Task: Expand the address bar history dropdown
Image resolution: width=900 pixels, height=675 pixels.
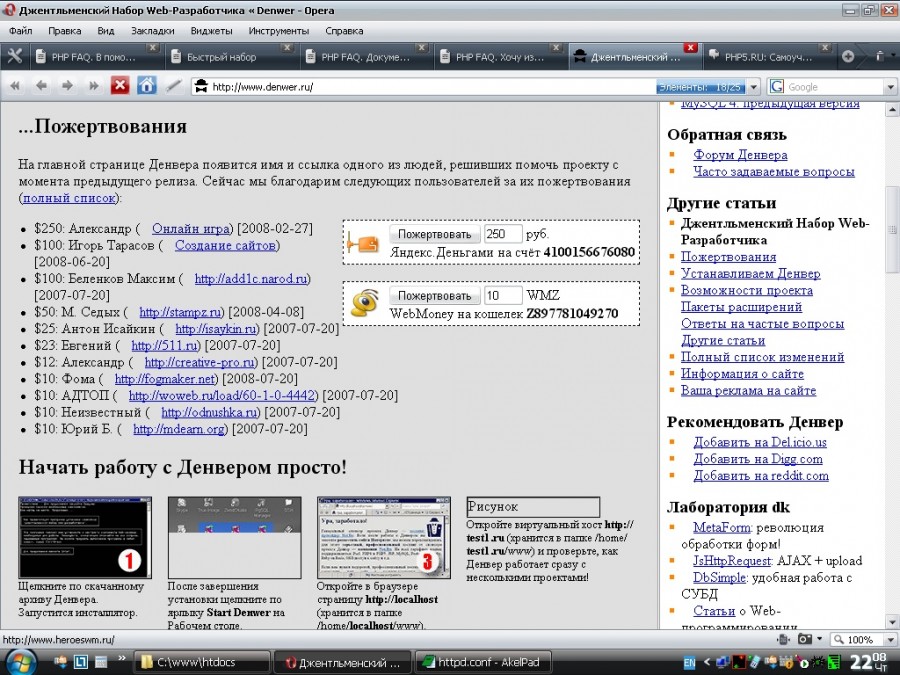Action: [x=754, y=87]
